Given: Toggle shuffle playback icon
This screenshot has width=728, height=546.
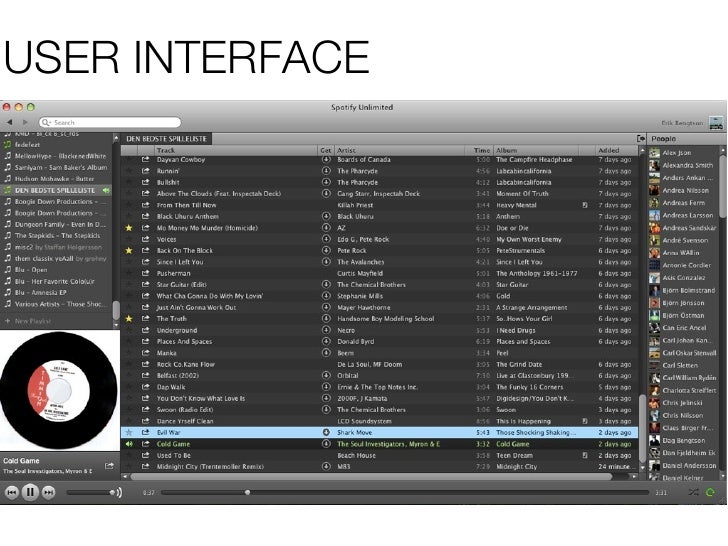Looking at the screenshot, I should [x=694, y=492].
